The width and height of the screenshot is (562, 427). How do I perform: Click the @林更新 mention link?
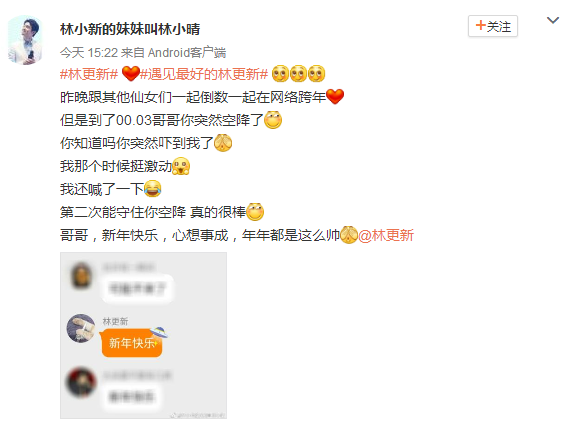(386, 236)
